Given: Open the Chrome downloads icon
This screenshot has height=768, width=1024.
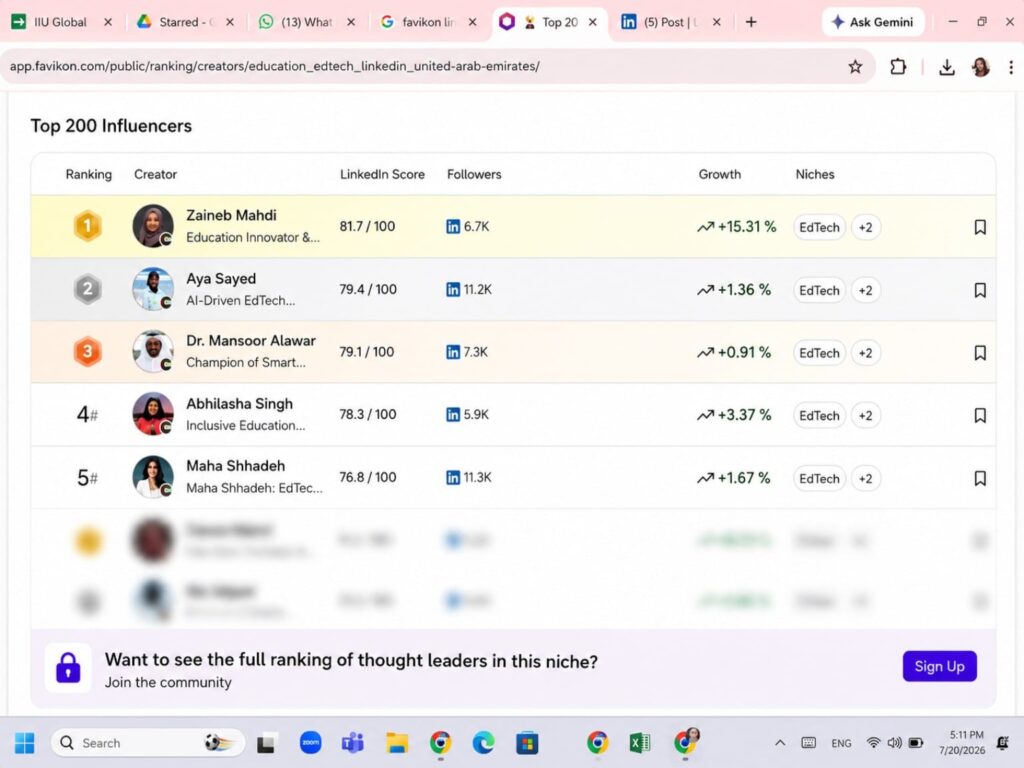Looking at the screenshot, I should pyautogui.click(x=946, y=67).
